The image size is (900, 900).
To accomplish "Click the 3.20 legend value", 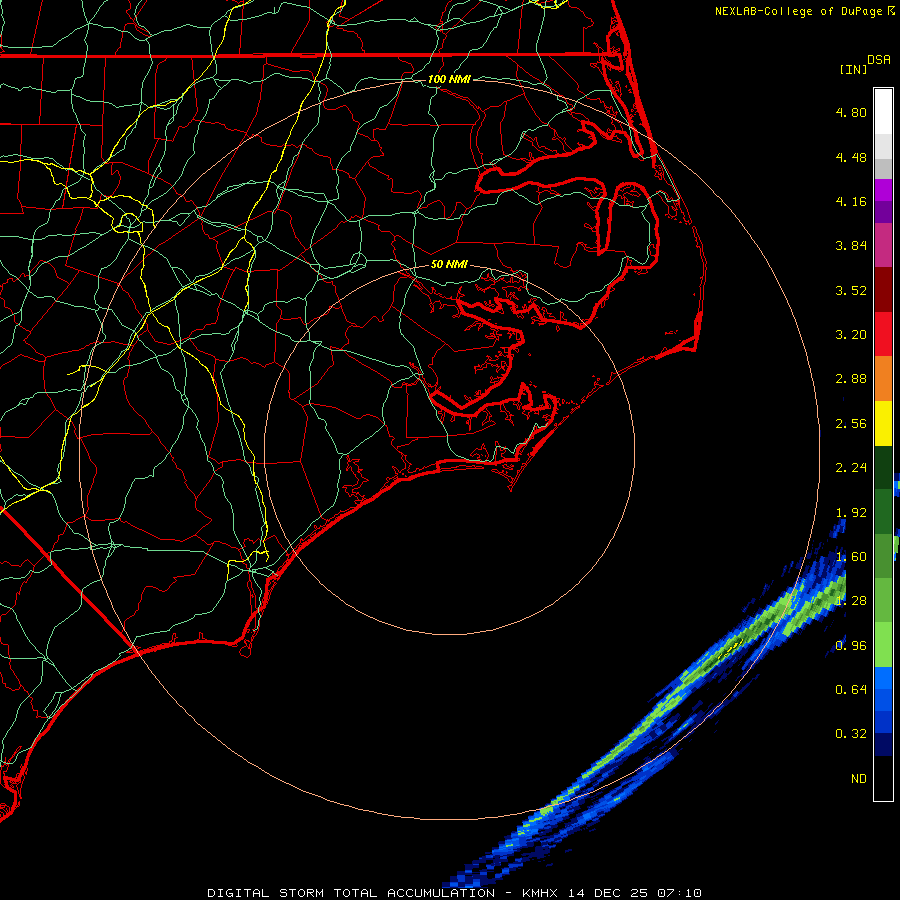I will point(851,335).
